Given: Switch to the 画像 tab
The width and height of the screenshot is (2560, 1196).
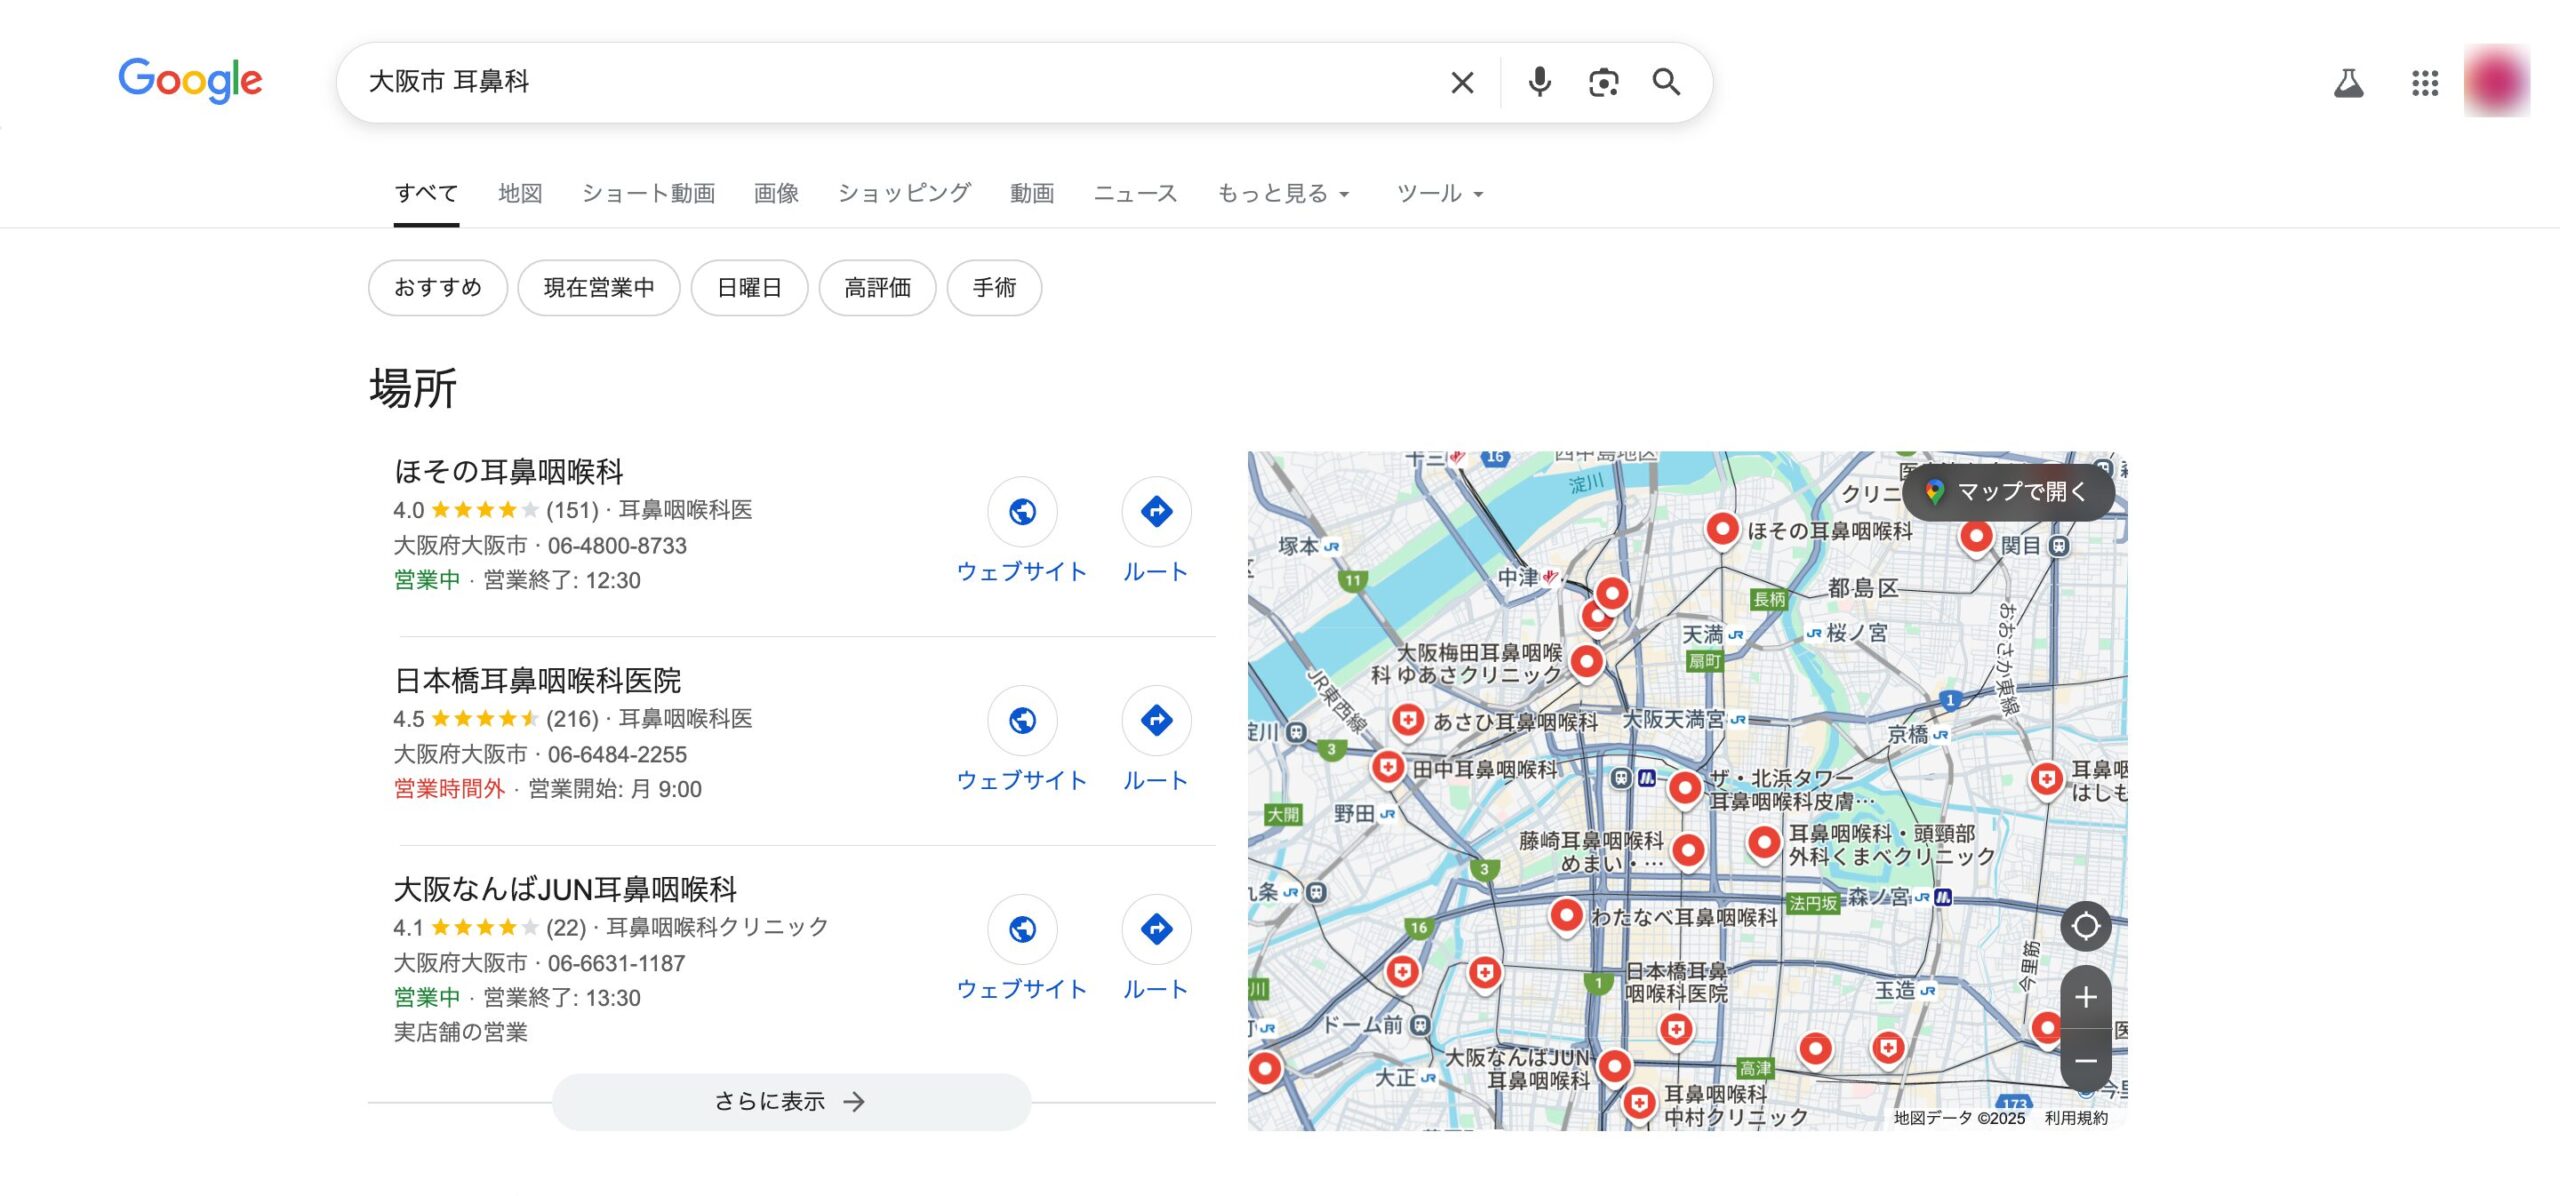Looking at the screenshot, I should [x=776, y=193].
